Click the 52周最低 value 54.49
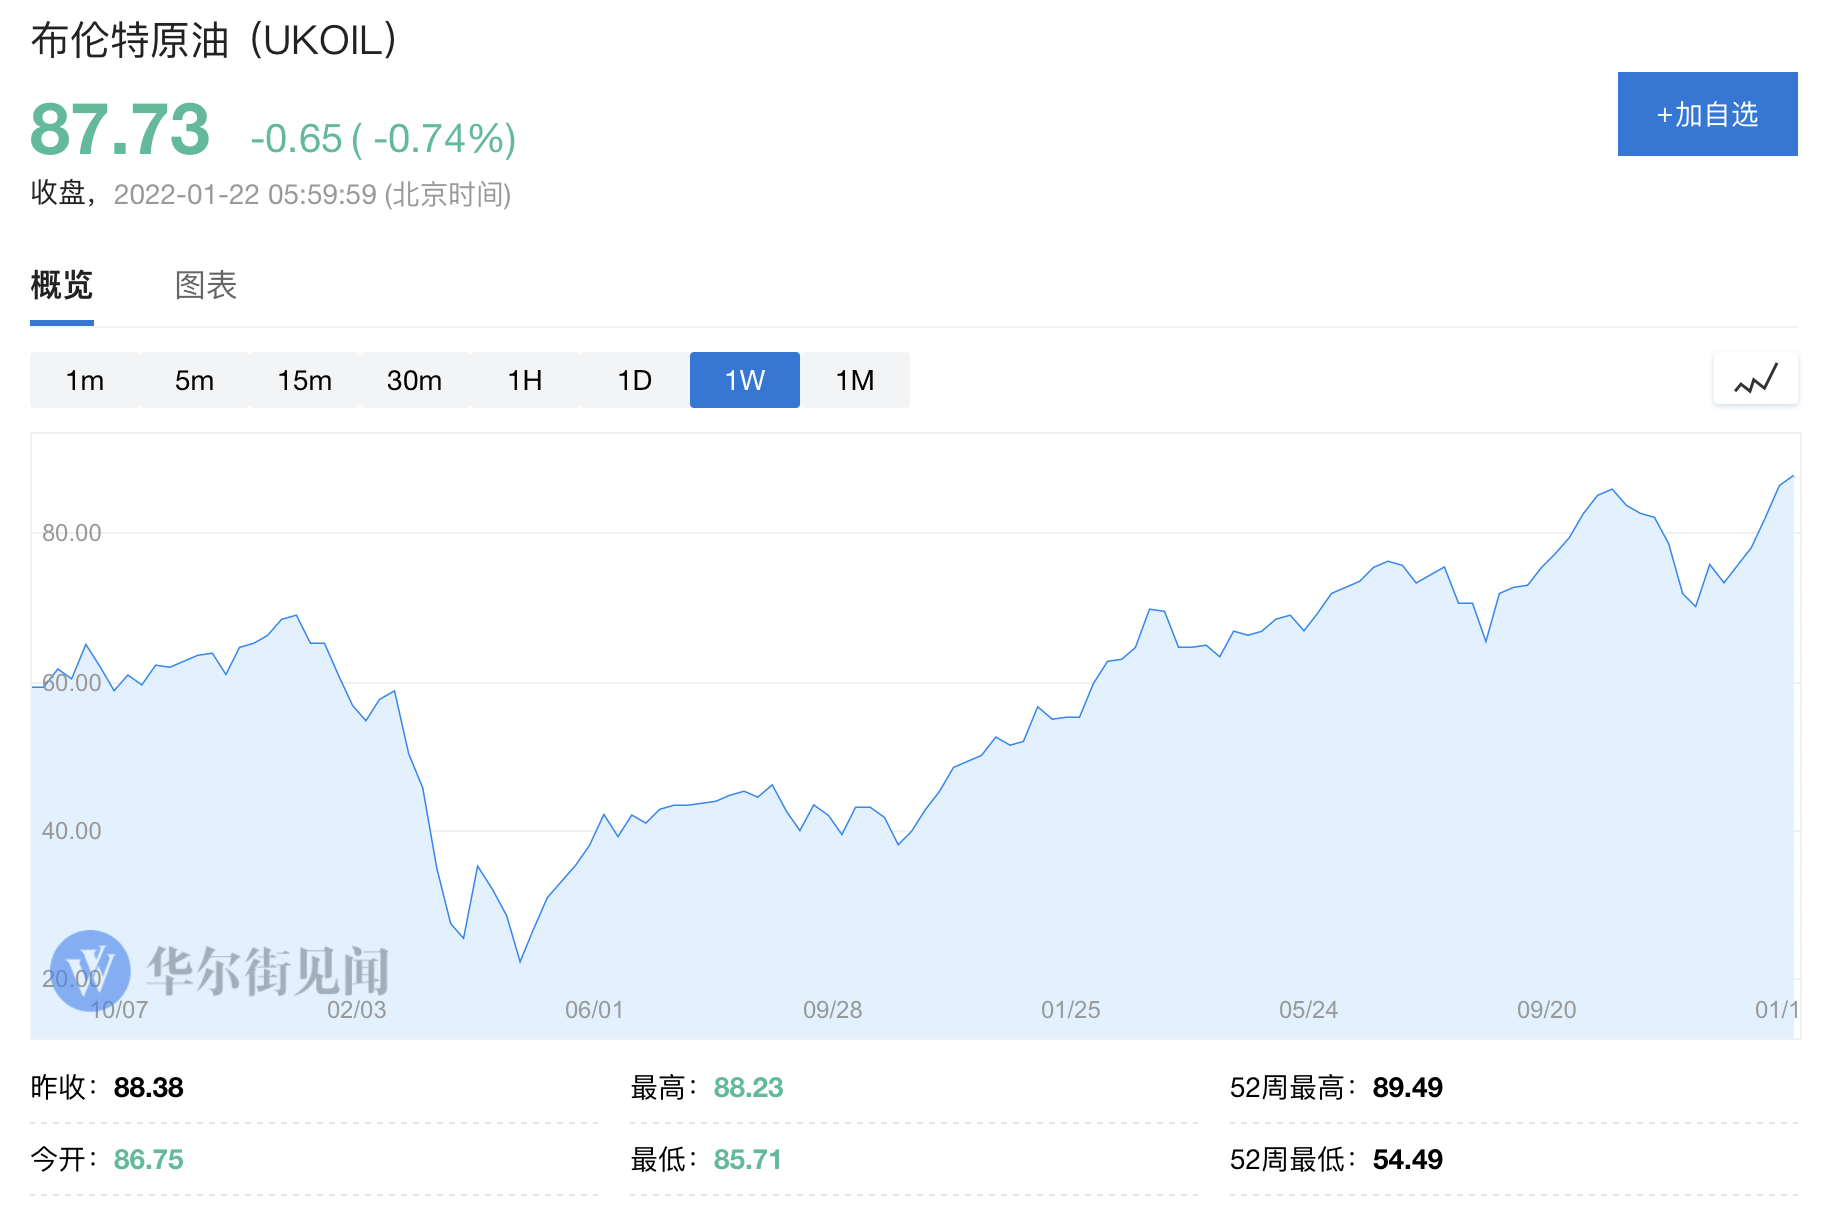 pyautogui.click(x=1408, y=1159)
